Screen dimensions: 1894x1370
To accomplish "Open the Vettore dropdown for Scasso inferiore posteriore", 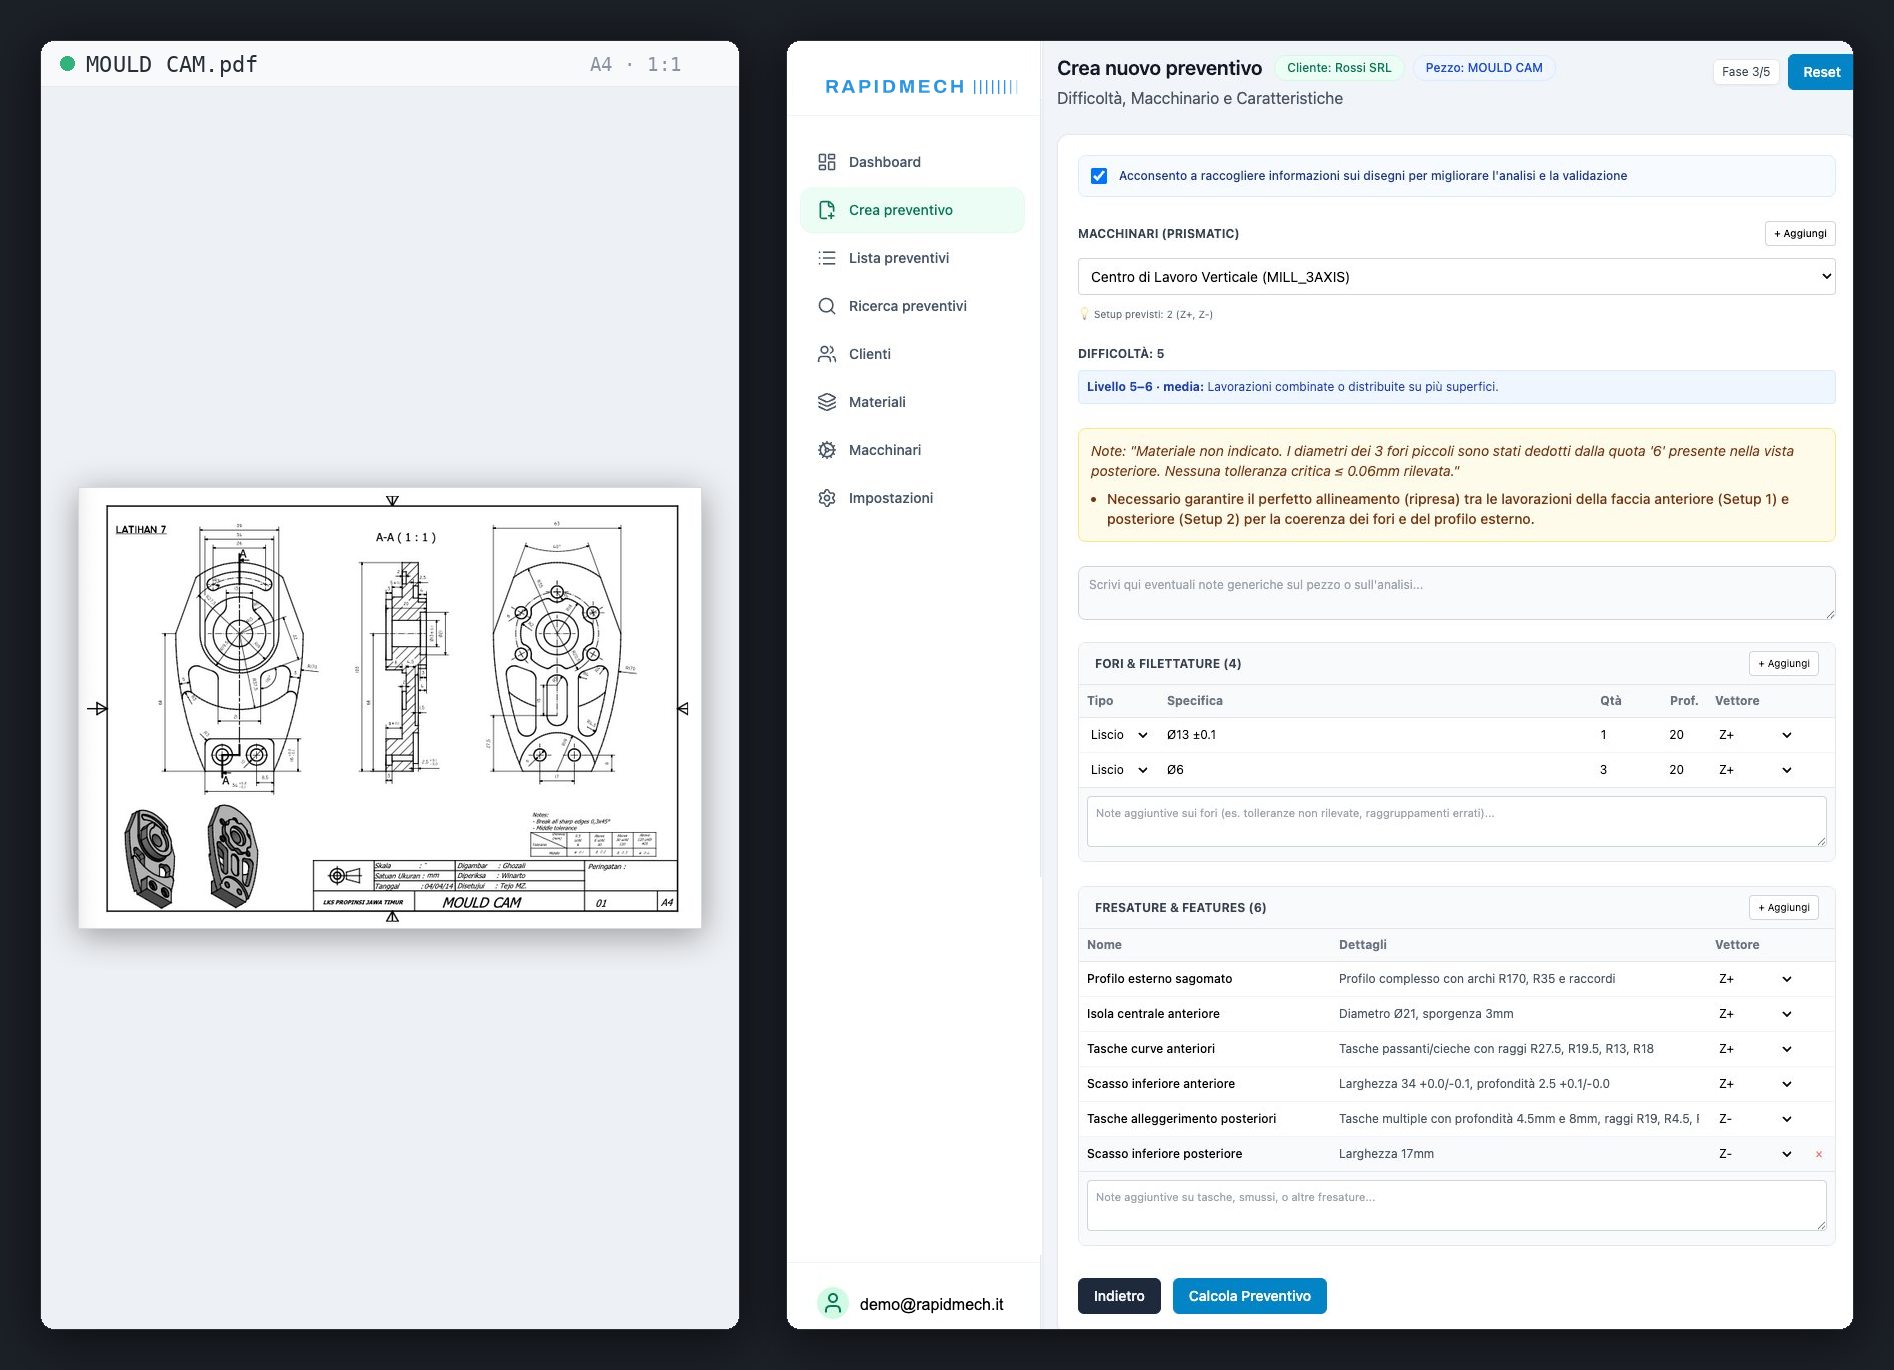I will click(x=1755, y=1154).
